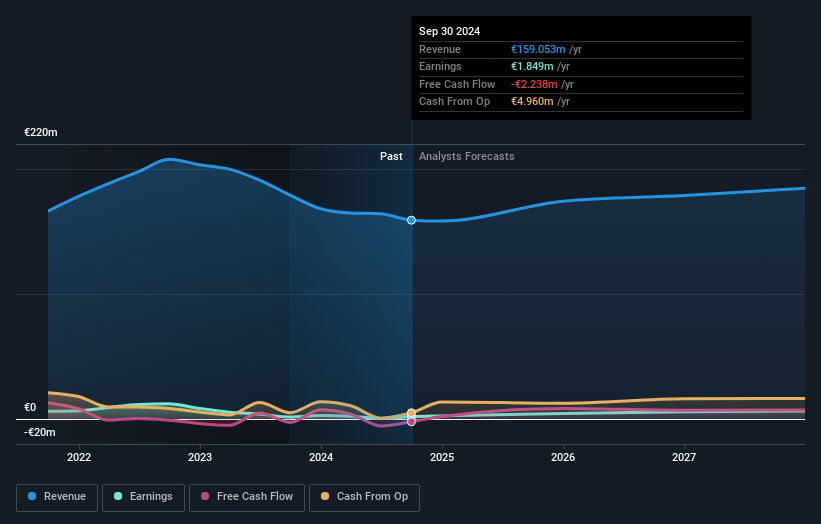Click the pink Free Cash Flow legend dot
Screen dimensions: 821x524
coord(205,496)
